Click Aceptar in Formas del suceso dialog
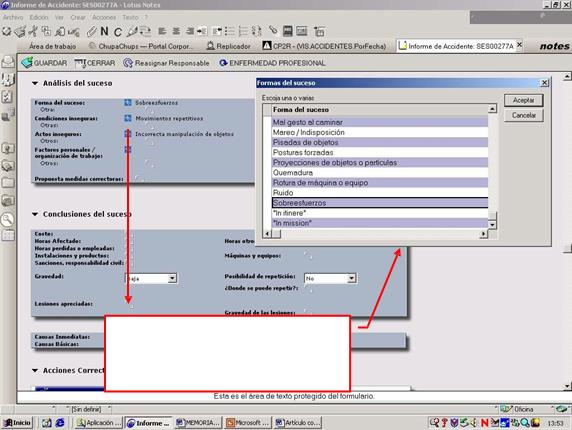 pyautogui.click(x=523, y=100)
